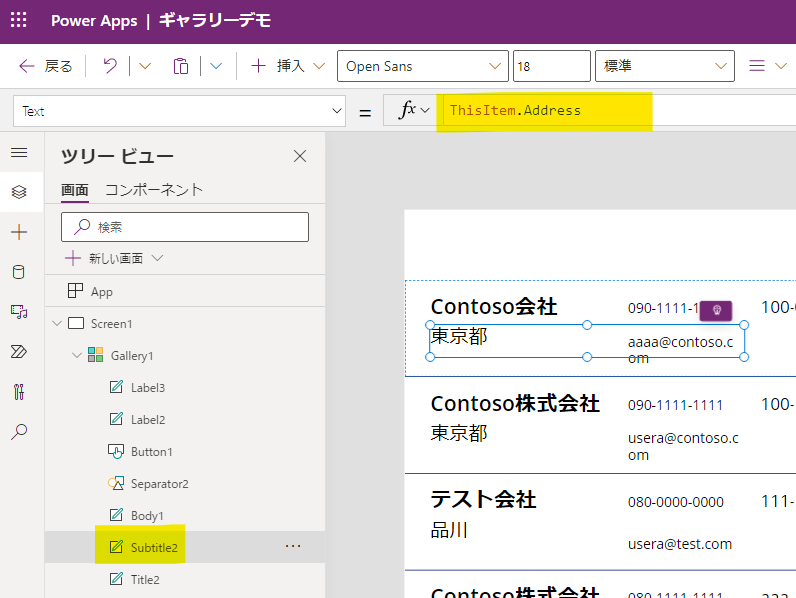Click the ギャラリーデモ app name in header
Image resolution: width=796 pixels, height=598 pixels.
click(x=215, y=21)
